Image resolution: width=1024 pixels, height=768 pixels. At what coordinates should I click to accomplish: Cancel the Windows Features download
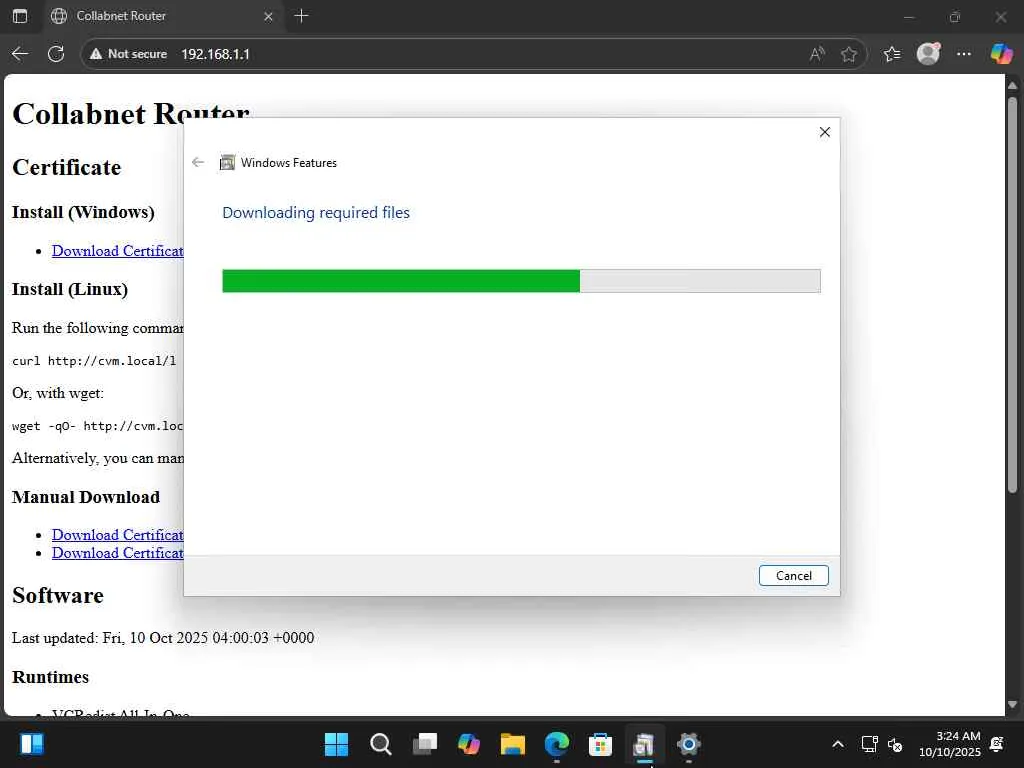(x=793, y=575)
